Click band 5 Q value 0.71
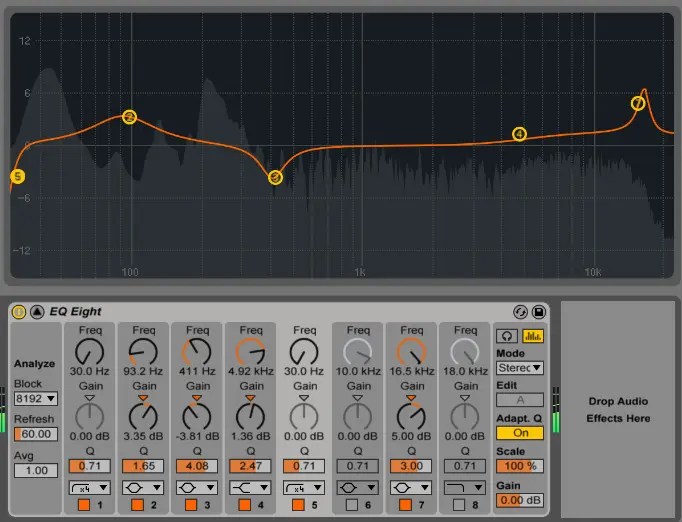 (304, 466)
